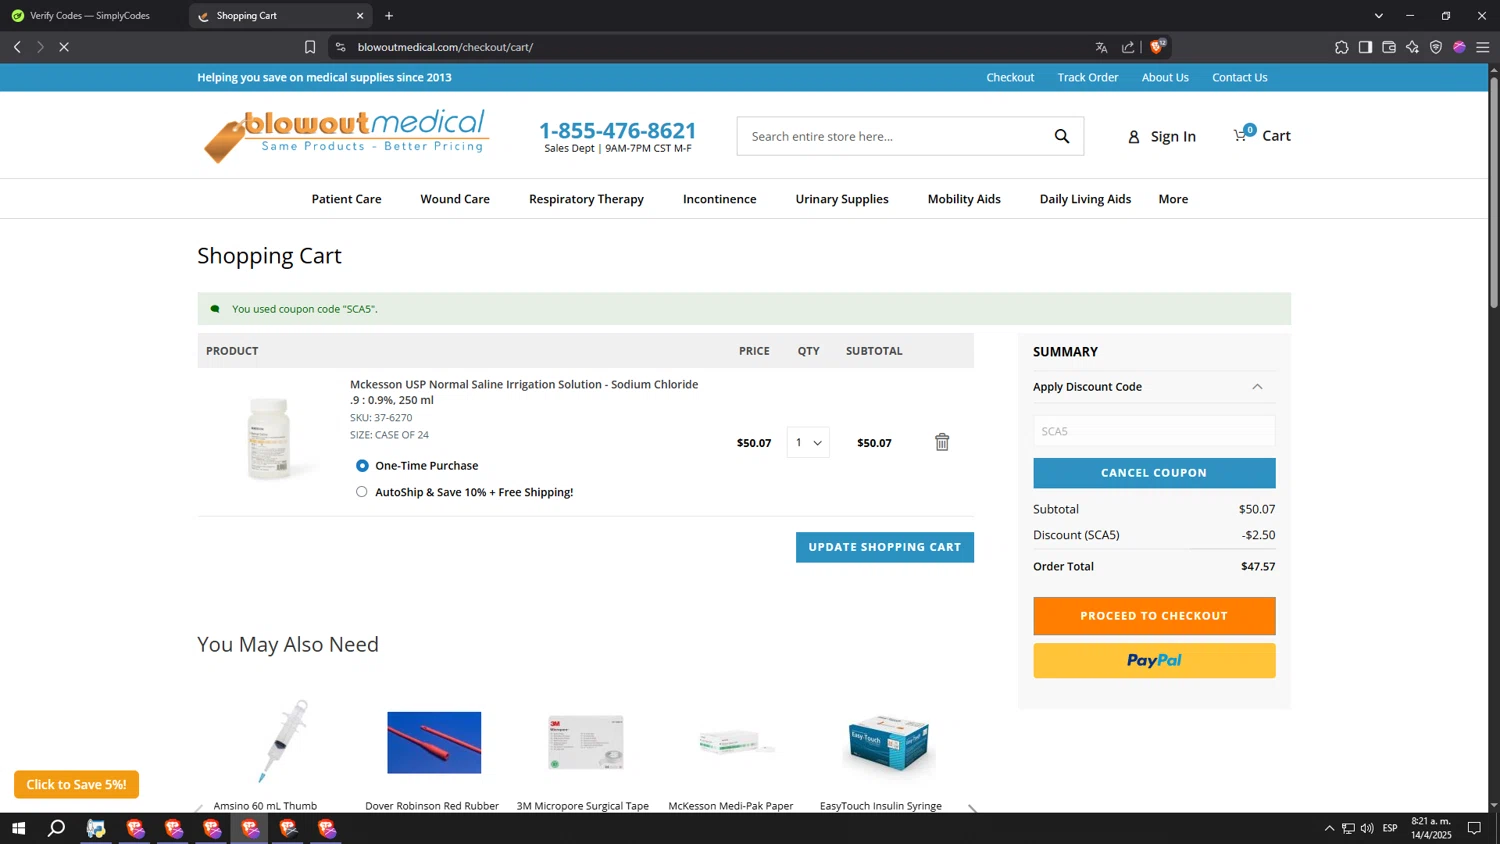
Task: Open the Leo AI sparkle icon
Action: click(x=1412, y=47)
